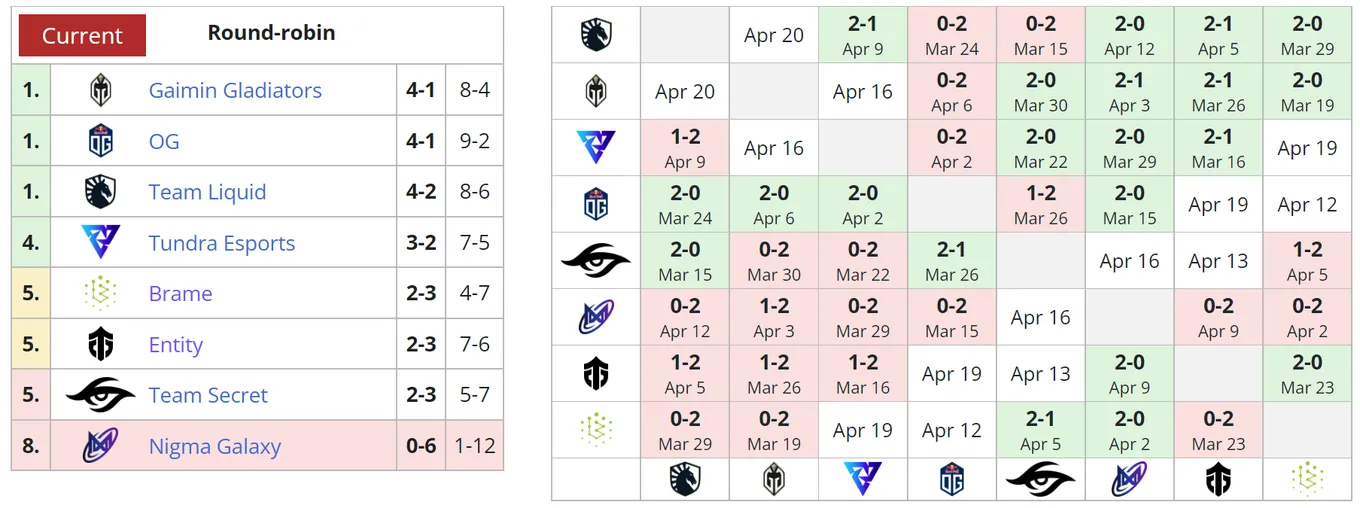1360x508 pixels.
Task: Click the 2-1 Apr 9 result cell in top row
Action: pos(863,35)
